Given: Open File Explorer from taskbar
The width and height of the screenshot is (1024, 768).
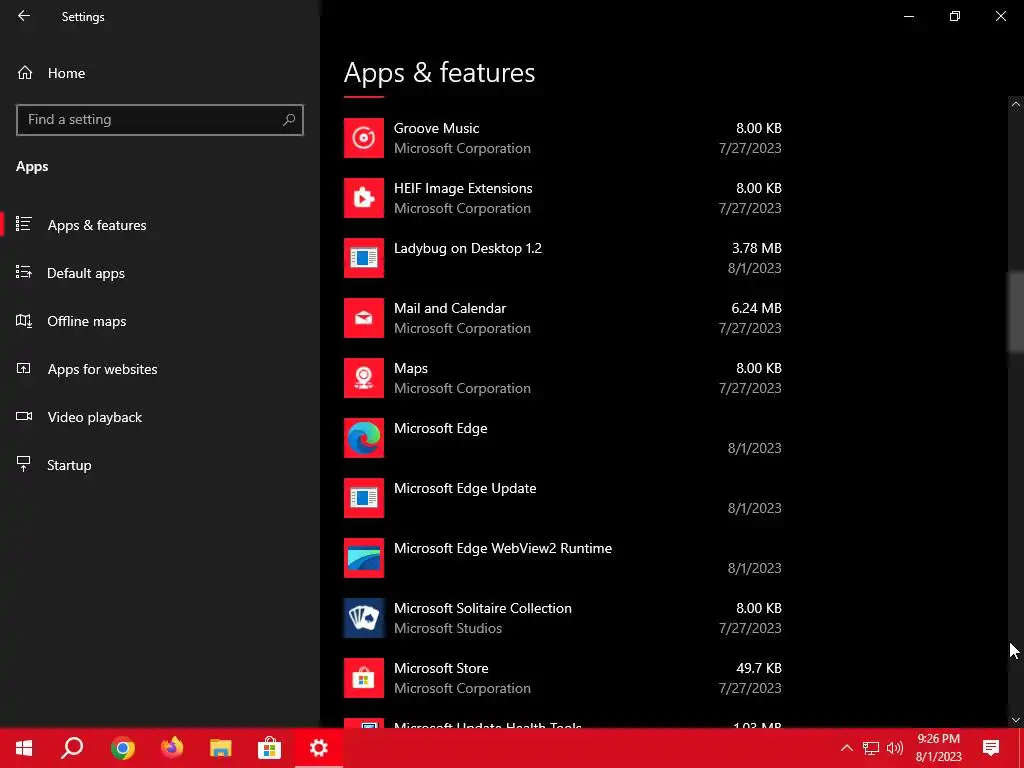Looking at the screenshot, I should click(221, 748).
